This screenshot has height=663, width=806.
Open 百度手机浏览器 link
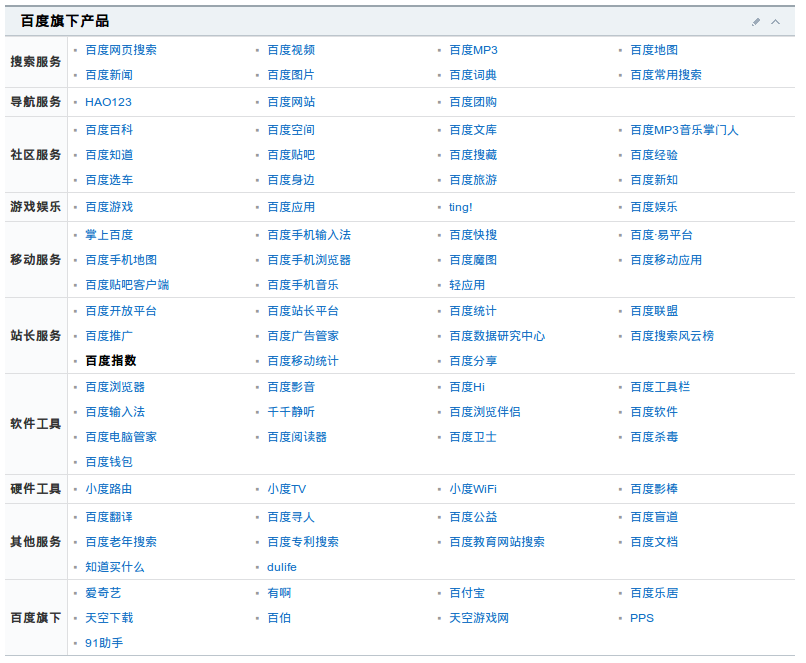tap(309, 260)
